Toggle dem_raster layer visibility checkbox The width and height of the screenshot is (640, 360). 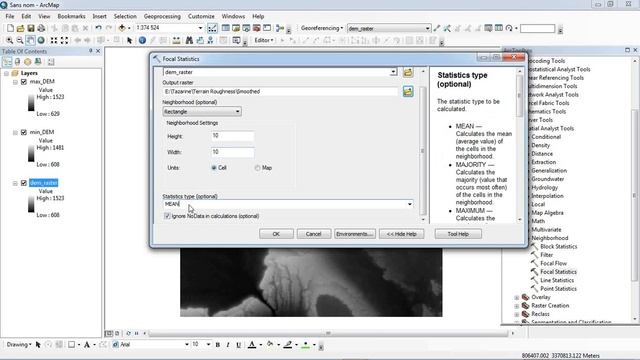[x=24, y=183]
